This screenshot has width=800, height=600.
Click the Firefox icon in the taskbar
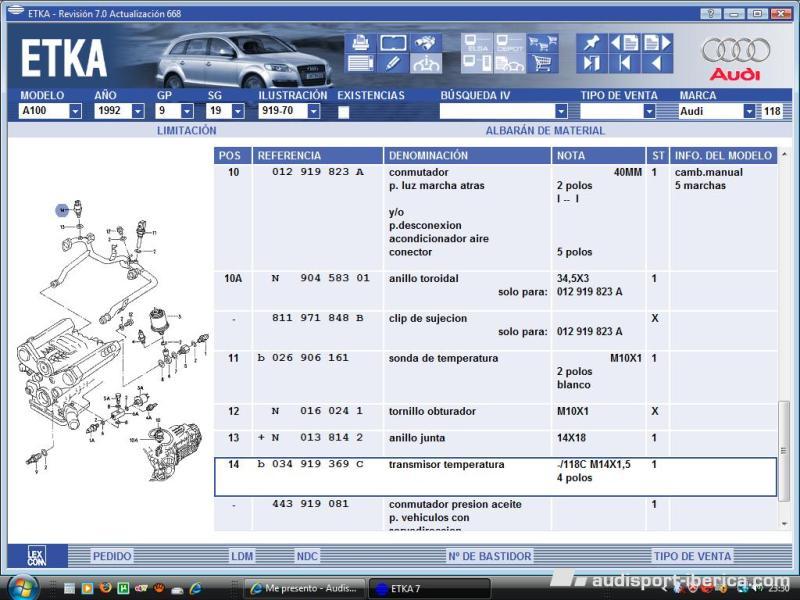pos(106,588)
